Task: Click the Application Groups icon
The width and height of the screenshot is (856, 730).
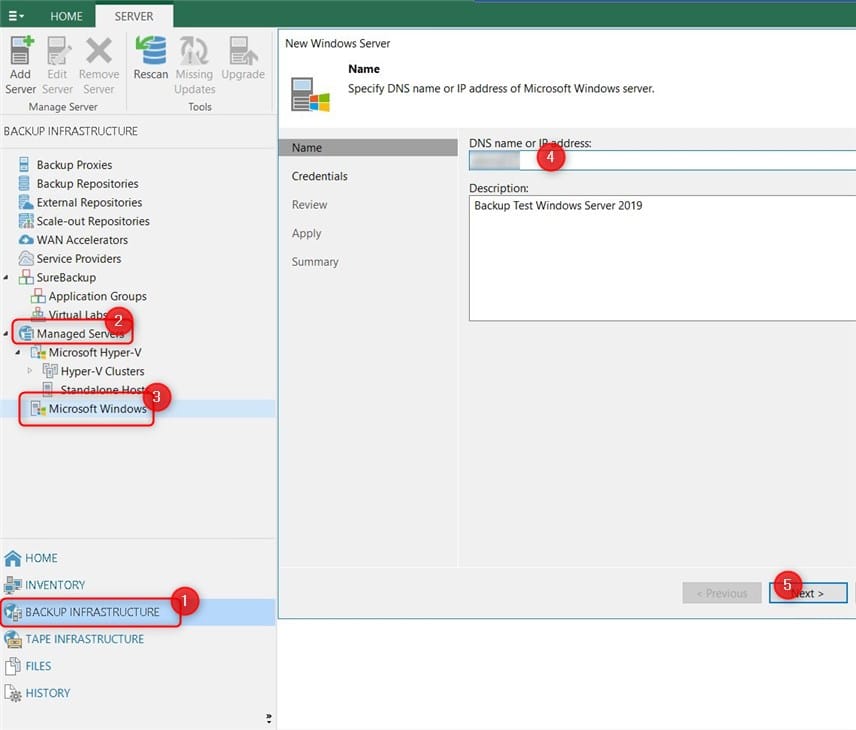Action: [x=38, y=296]
